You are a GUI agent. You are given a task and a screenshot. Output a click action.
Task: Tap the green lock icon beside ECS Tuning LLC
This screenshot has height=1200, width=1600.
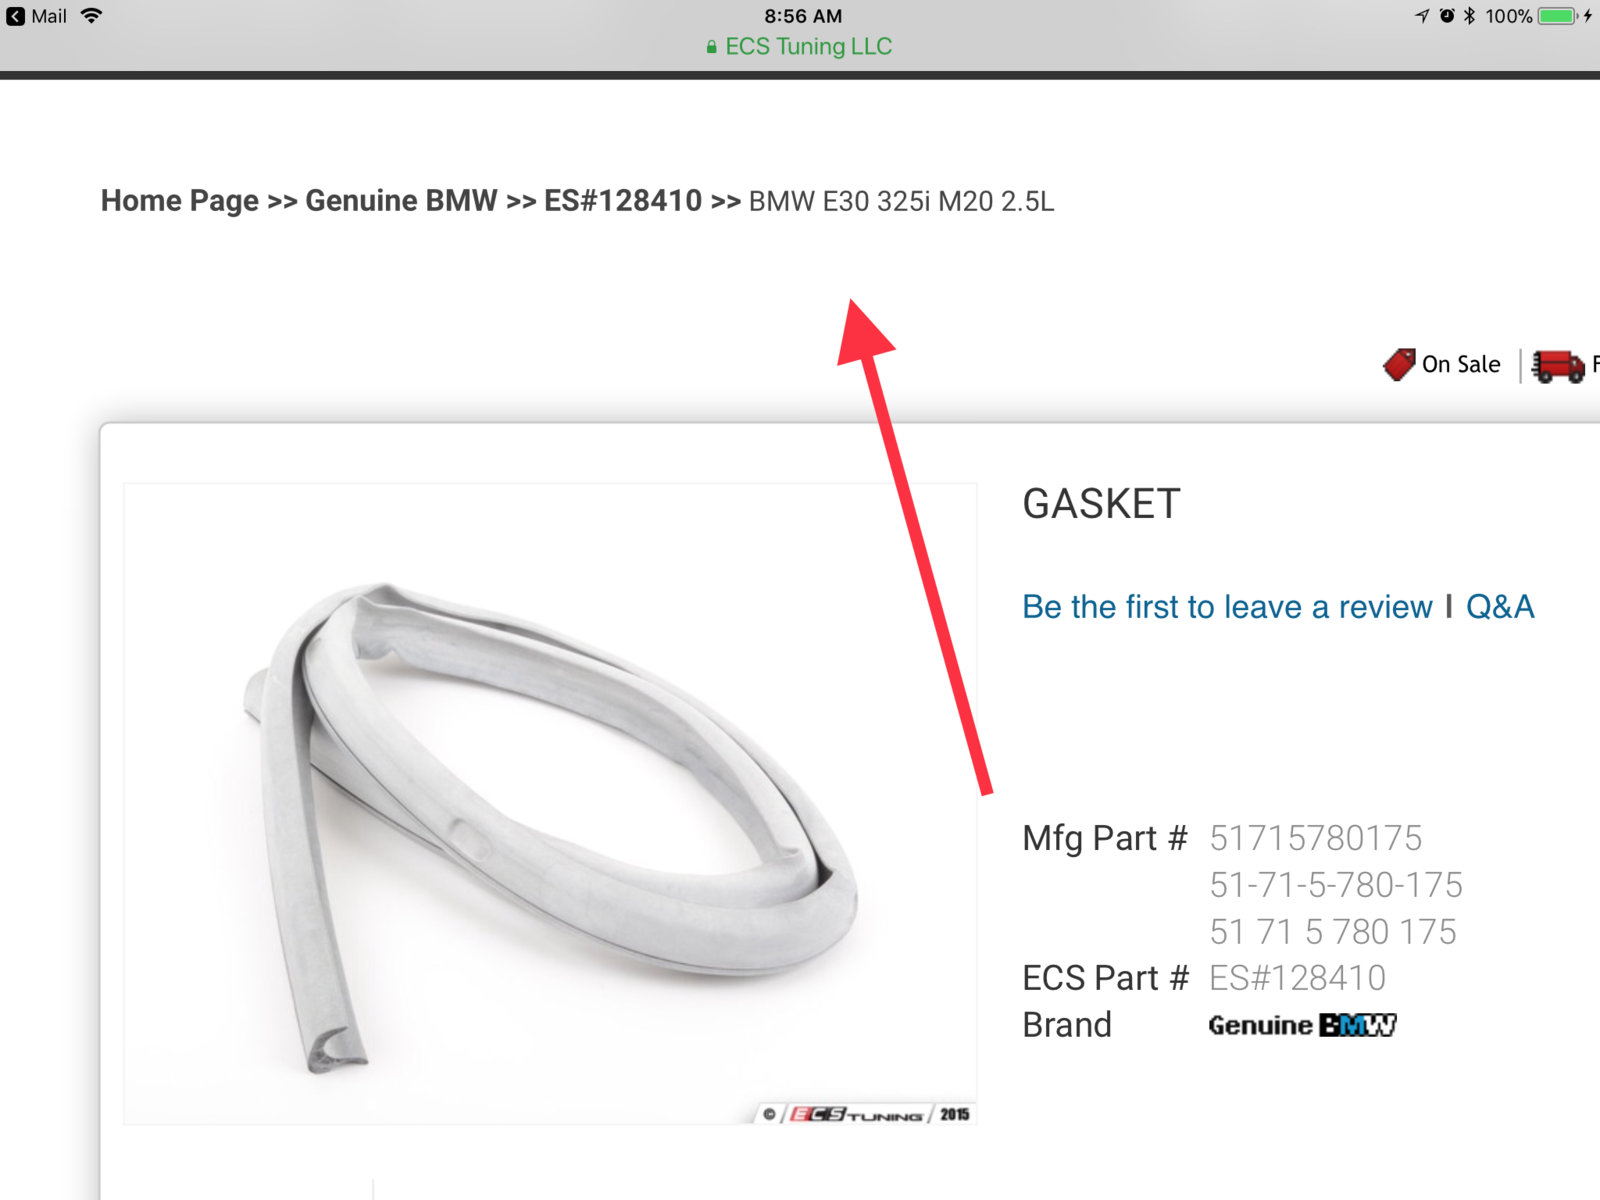[711, 47]
